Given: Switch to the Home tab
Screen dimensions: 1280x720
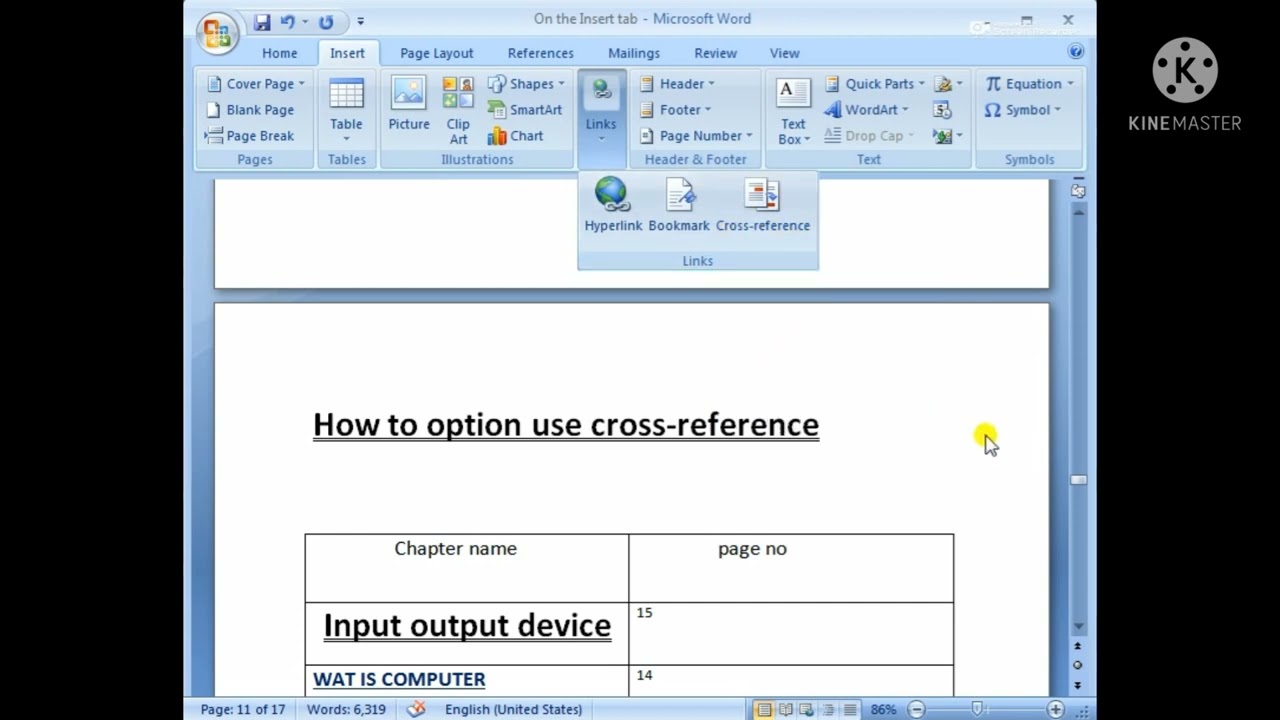Looking at the screenshot, I should point(280,53).
